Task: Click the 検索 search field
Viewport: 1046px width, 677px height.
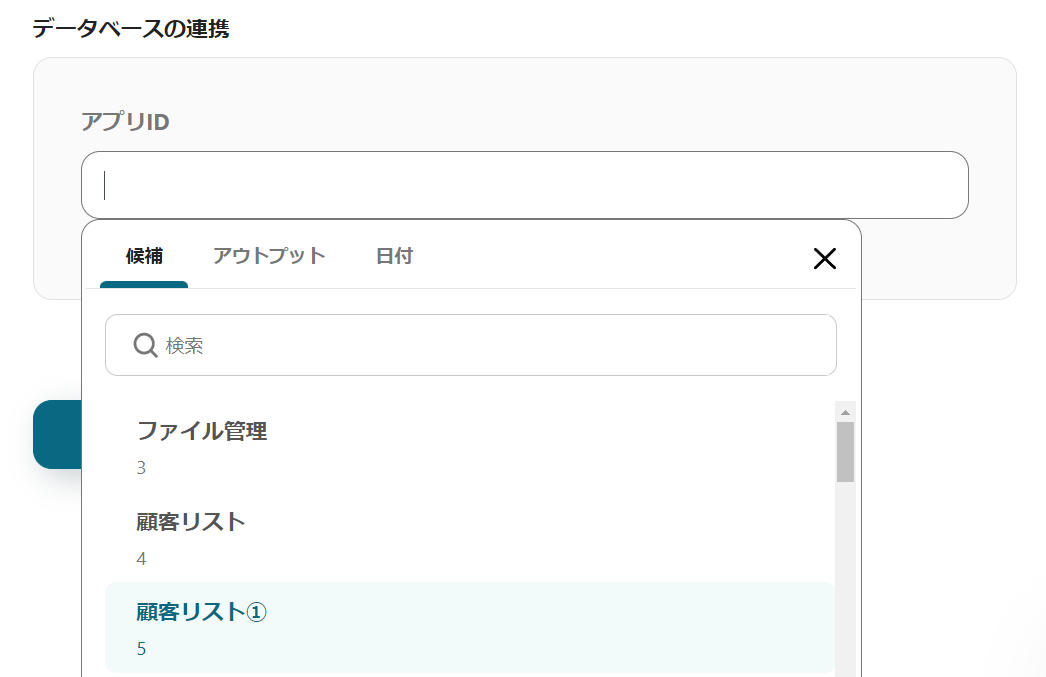Action: pos(490,346)
